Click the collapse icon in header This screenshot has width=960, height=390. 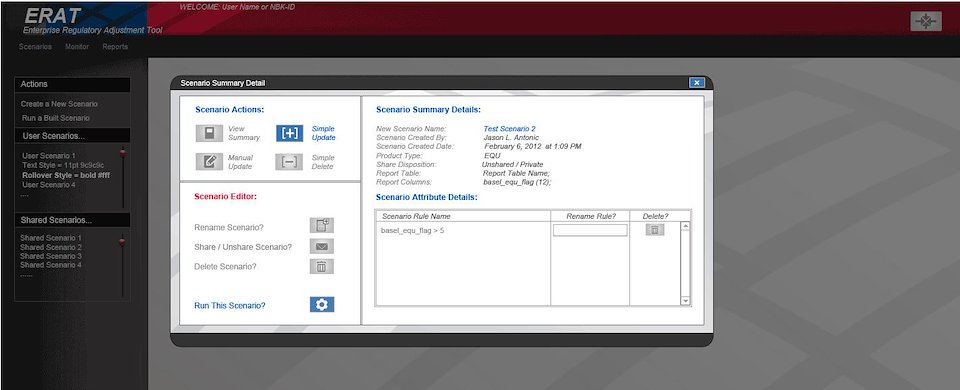click(926, 21)
